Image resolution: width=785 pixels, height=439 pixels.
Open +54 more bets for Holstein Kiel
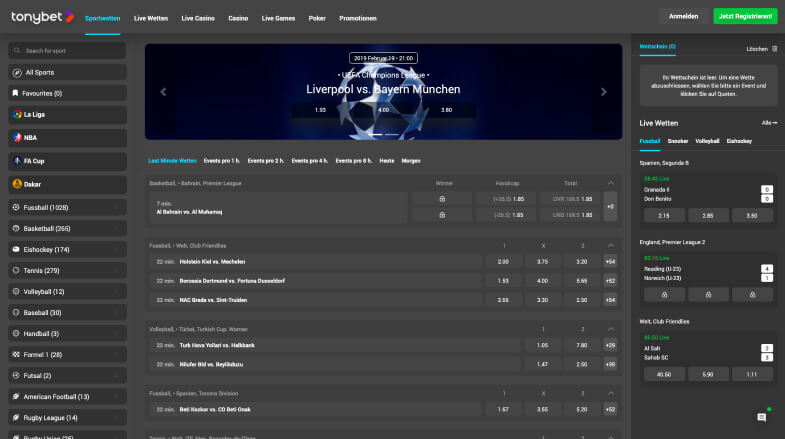coord(610,262)
